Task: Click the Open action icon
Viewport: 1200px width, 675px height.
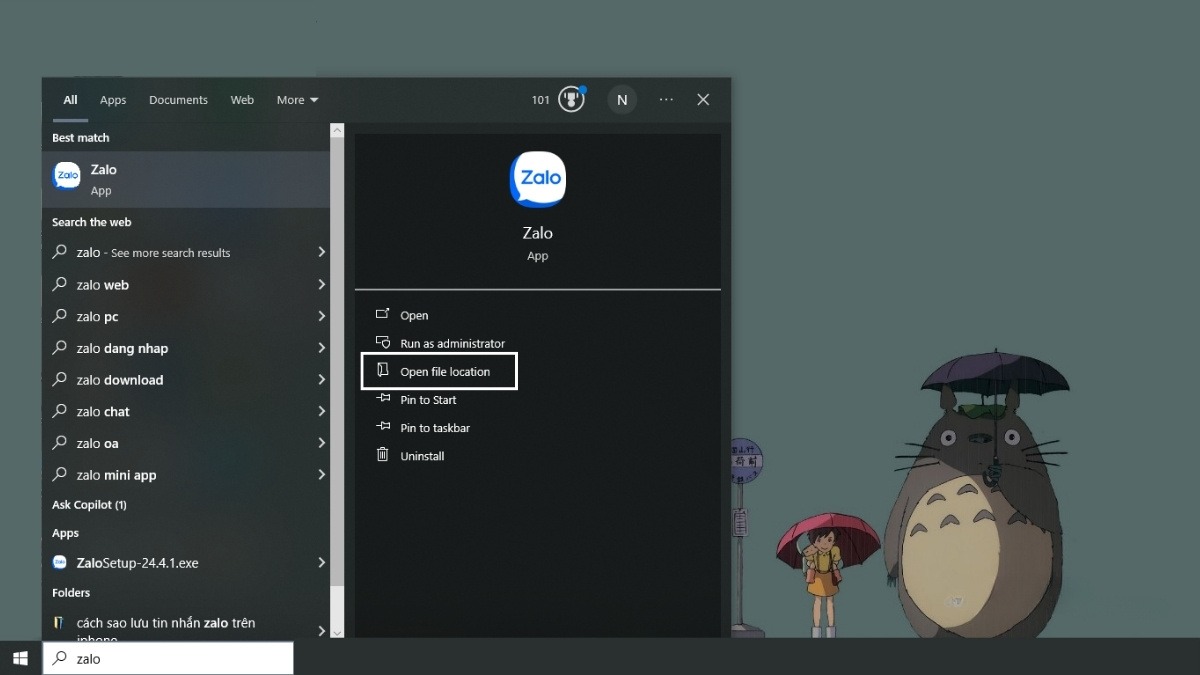Action: click(382, 314)
